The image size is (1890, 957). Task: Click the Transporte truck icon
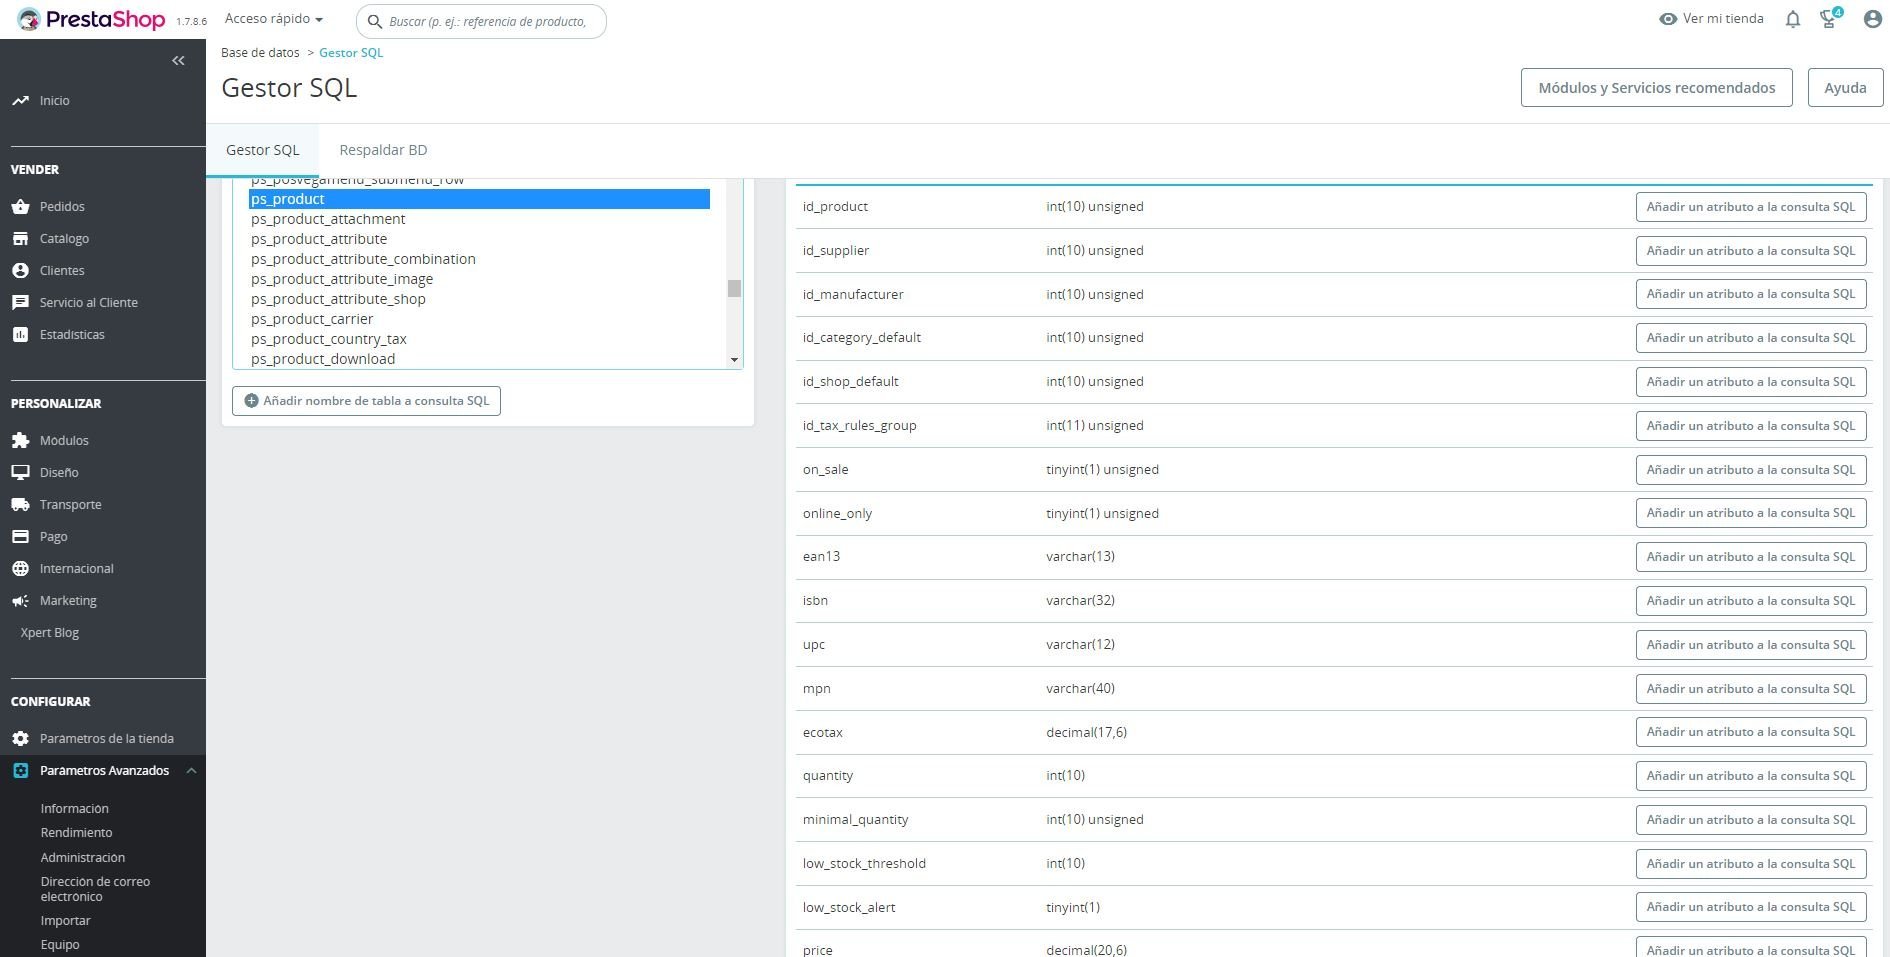(20, 505)
